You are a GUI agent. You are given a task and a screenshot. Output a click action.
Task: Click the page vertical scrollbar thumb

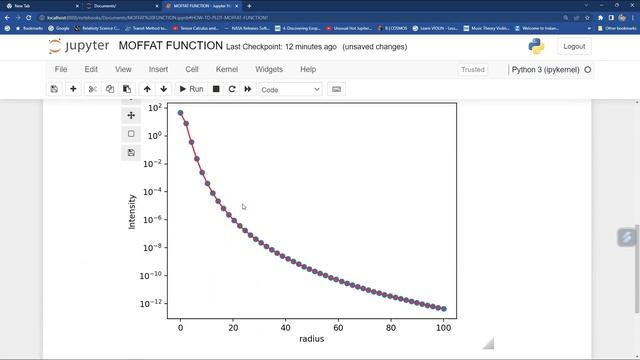point(637,268)
